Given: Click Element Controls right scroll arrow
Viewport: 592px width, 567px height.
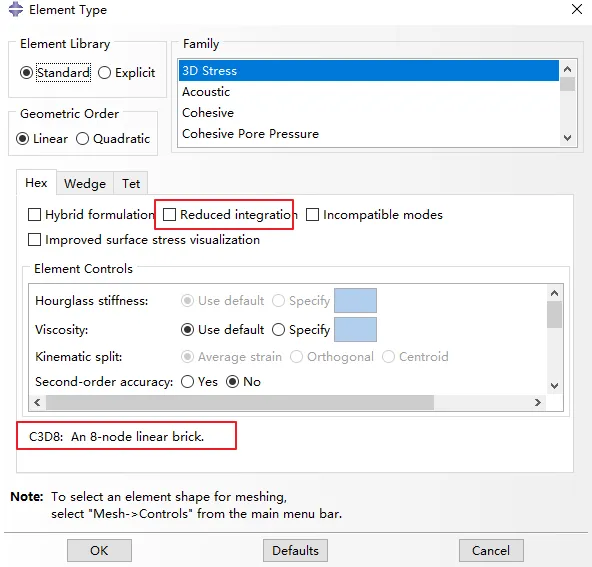Looking at the screenshot, I should [538, 402].
